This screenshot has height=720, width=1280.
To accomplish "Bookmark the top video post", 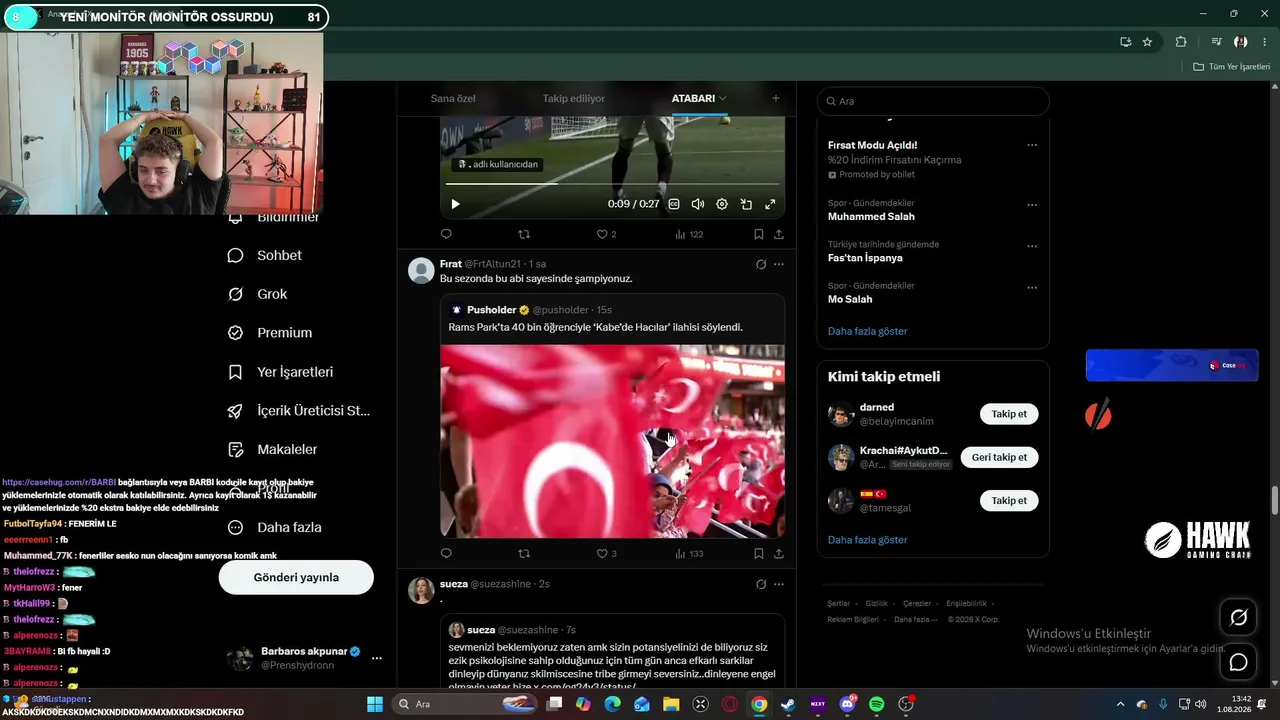I will pyautogui.click(x=758, y=234).
